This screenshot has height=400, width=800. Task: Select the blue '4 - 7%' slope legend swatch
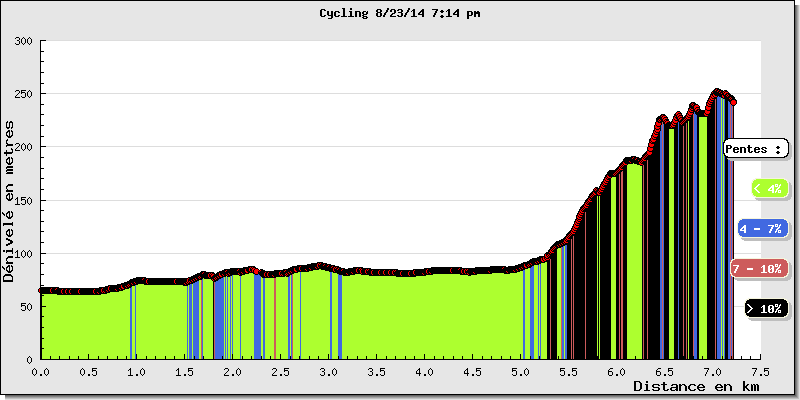[762, 229]
